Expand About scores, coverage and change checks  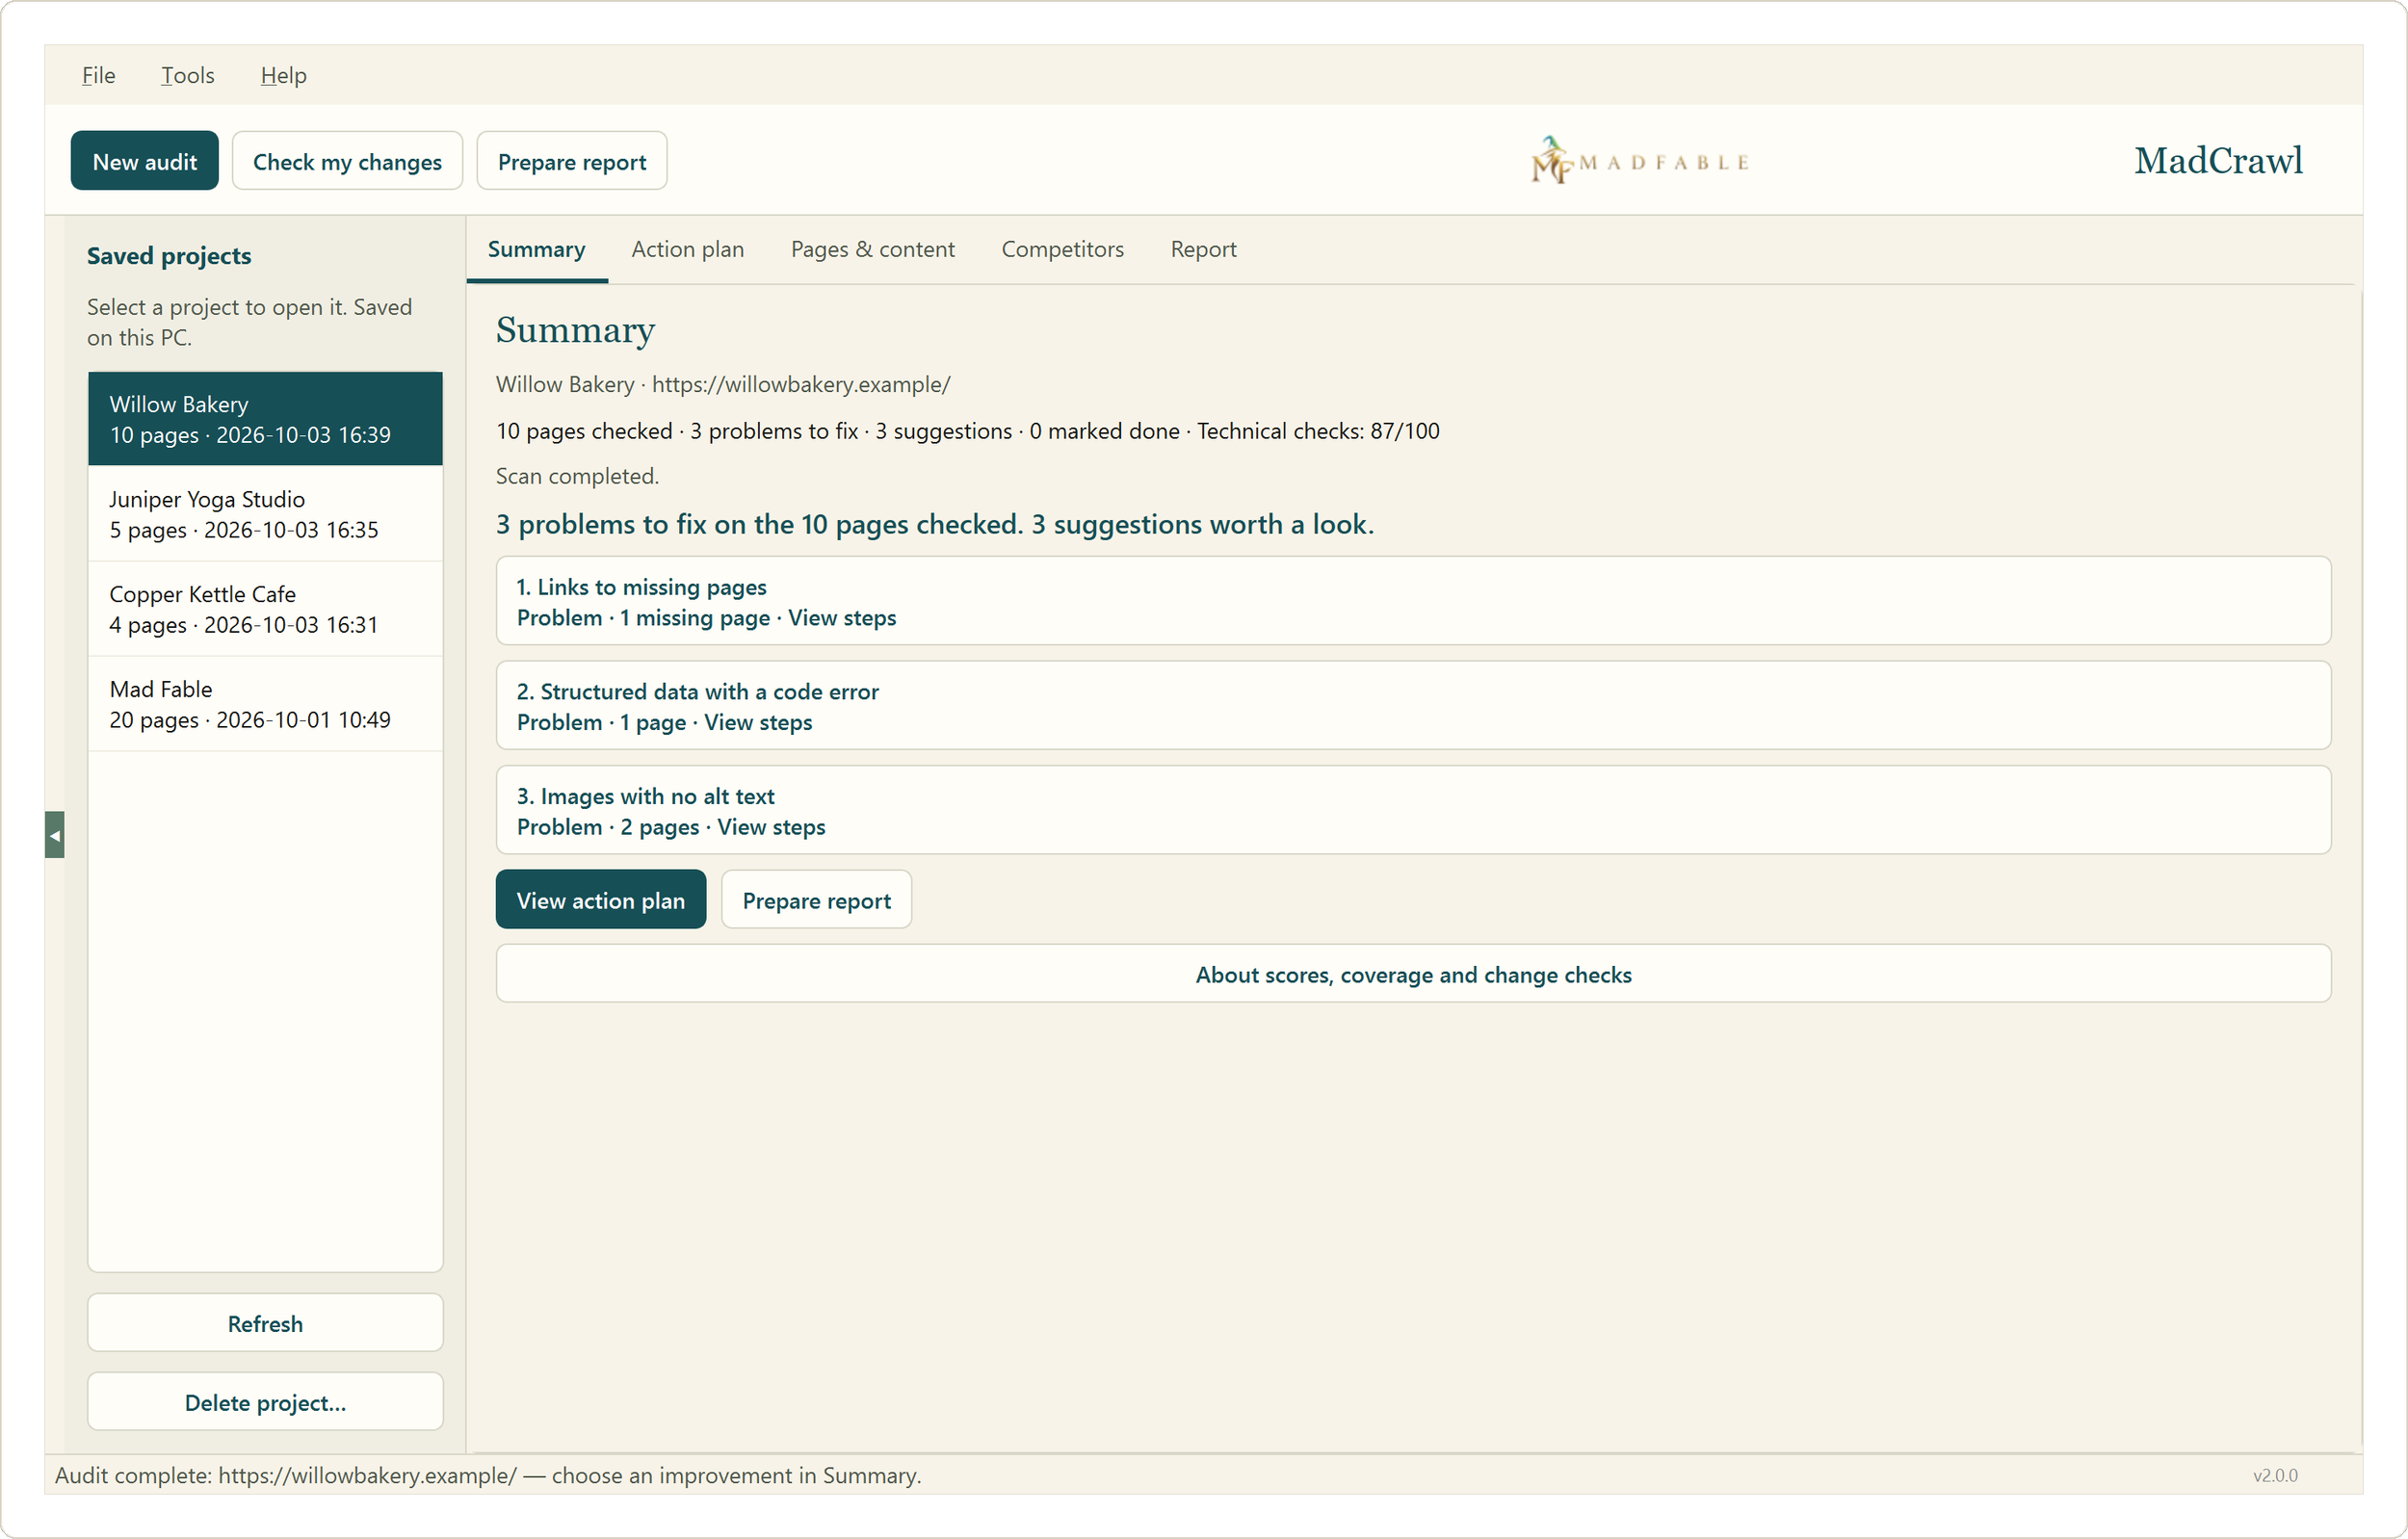click(1413, 974)
